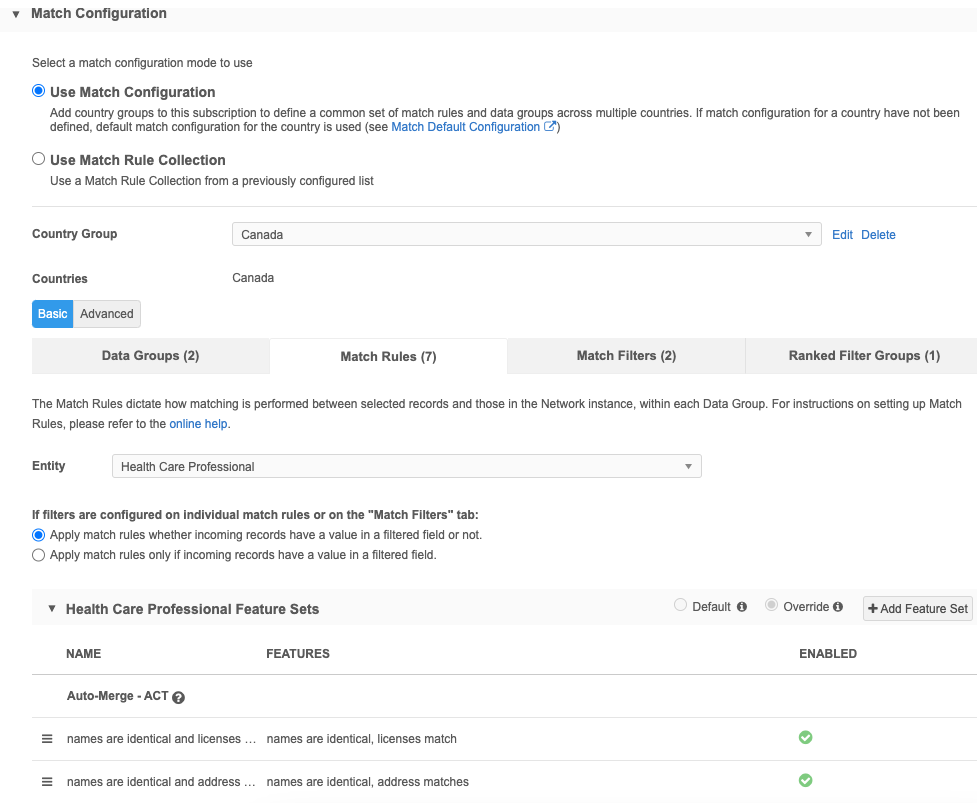The image size is (977, 803).
Task: Click drag handle for names and address rule
Action: coord(46,782)
